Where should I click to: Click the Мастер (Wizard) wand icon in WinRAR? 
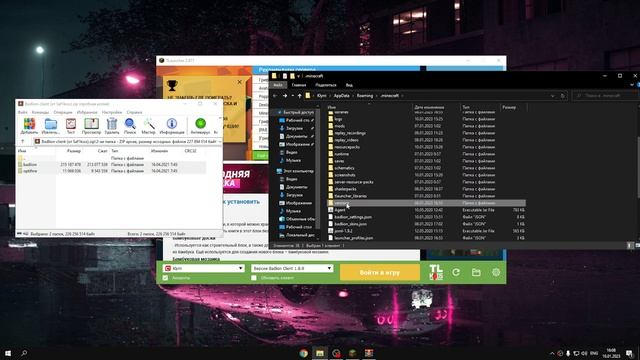point(149,124)
